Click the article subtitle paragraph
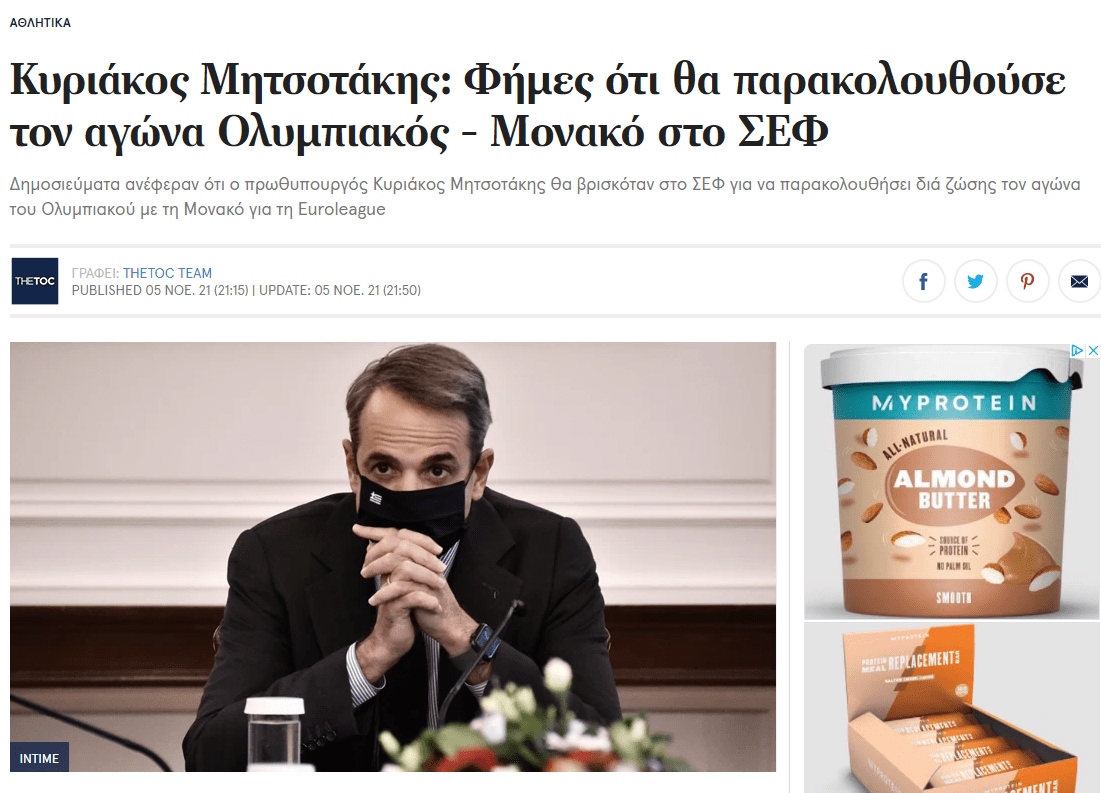 coord(545,197)
